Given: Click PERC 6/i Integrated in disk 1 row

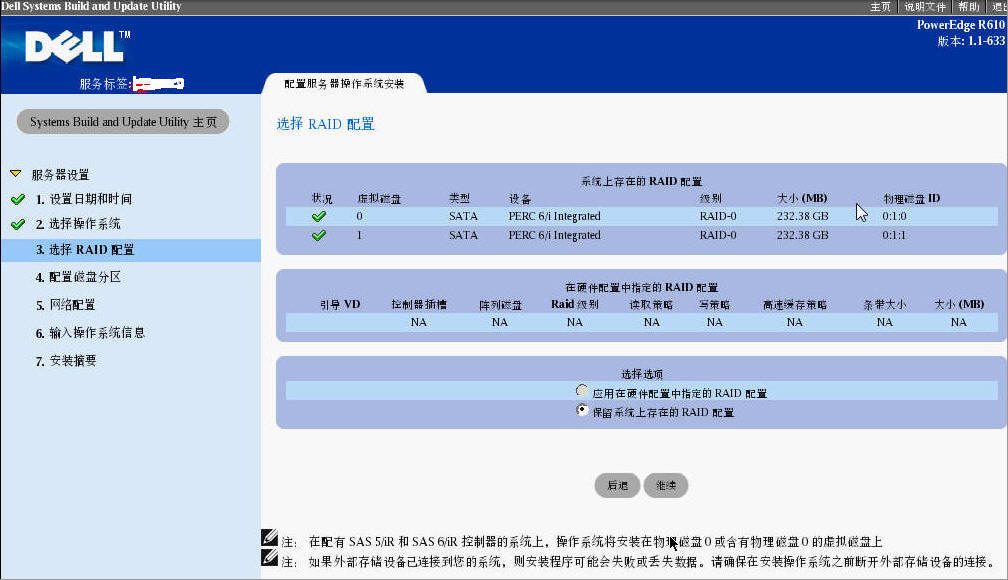Looking at the screenshot, I should 554,235.
